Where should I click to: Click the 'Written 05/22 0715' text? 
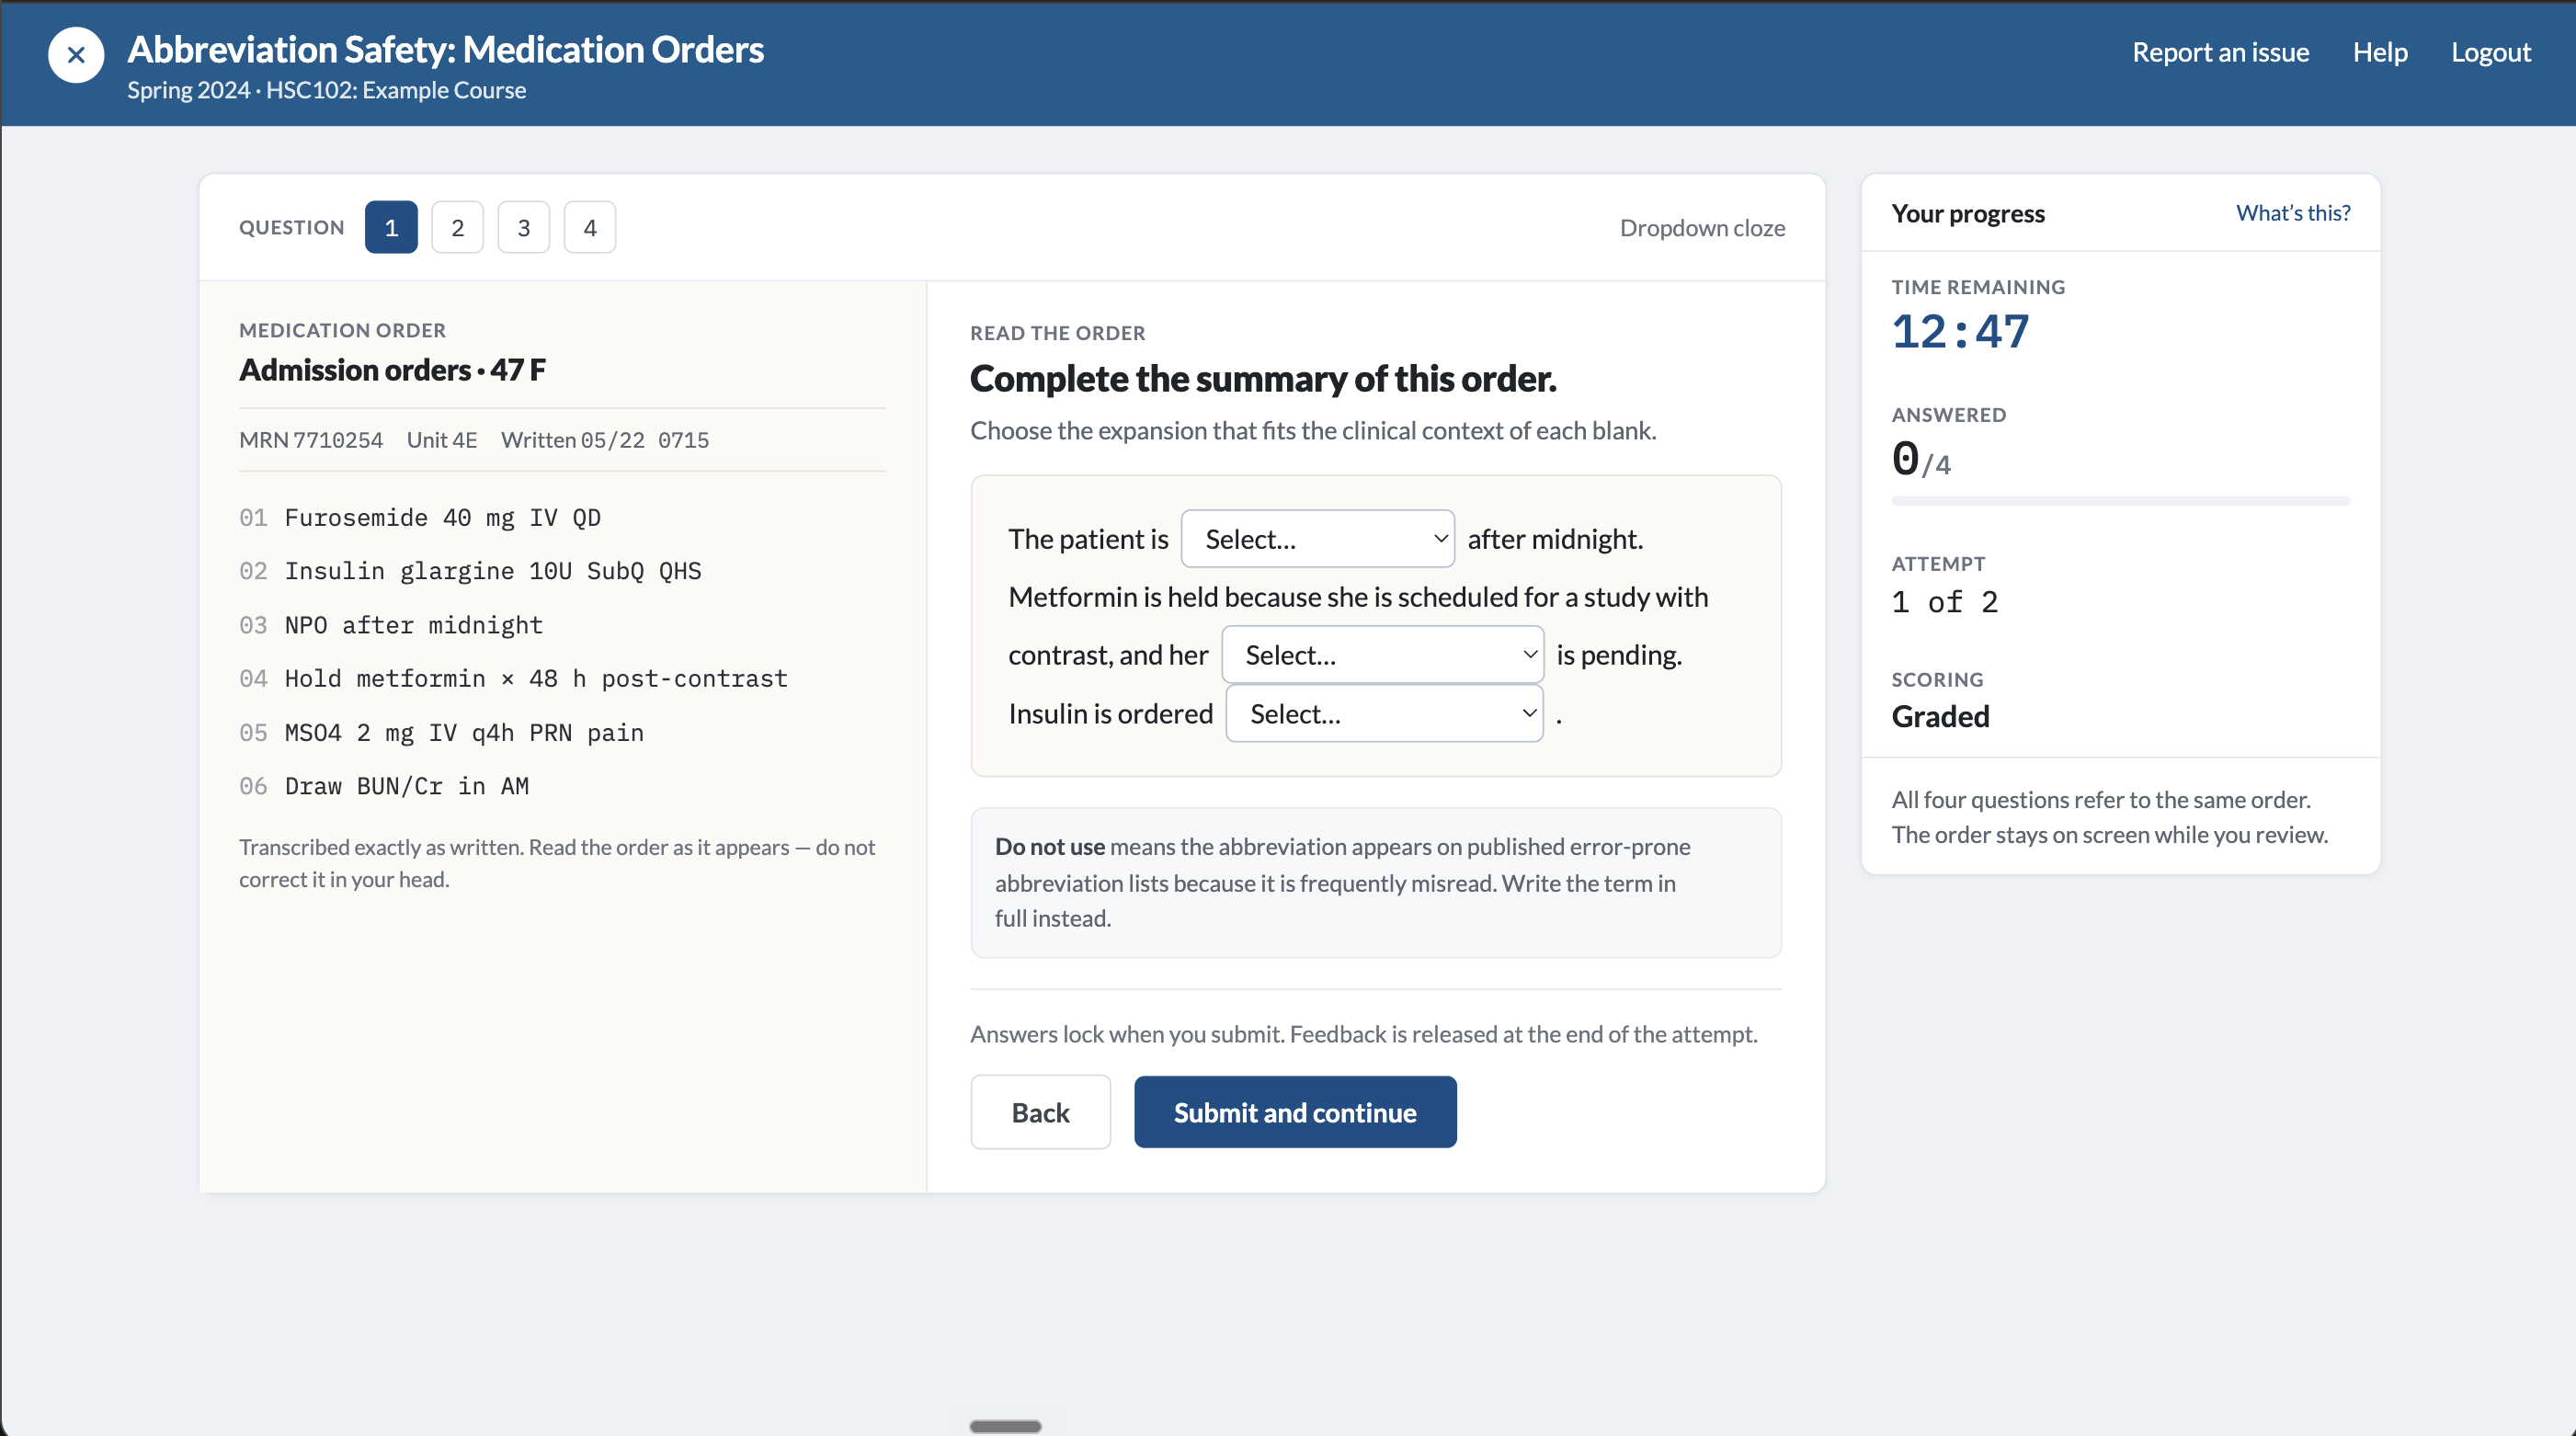pyautogui.click(x=605, y=440)
